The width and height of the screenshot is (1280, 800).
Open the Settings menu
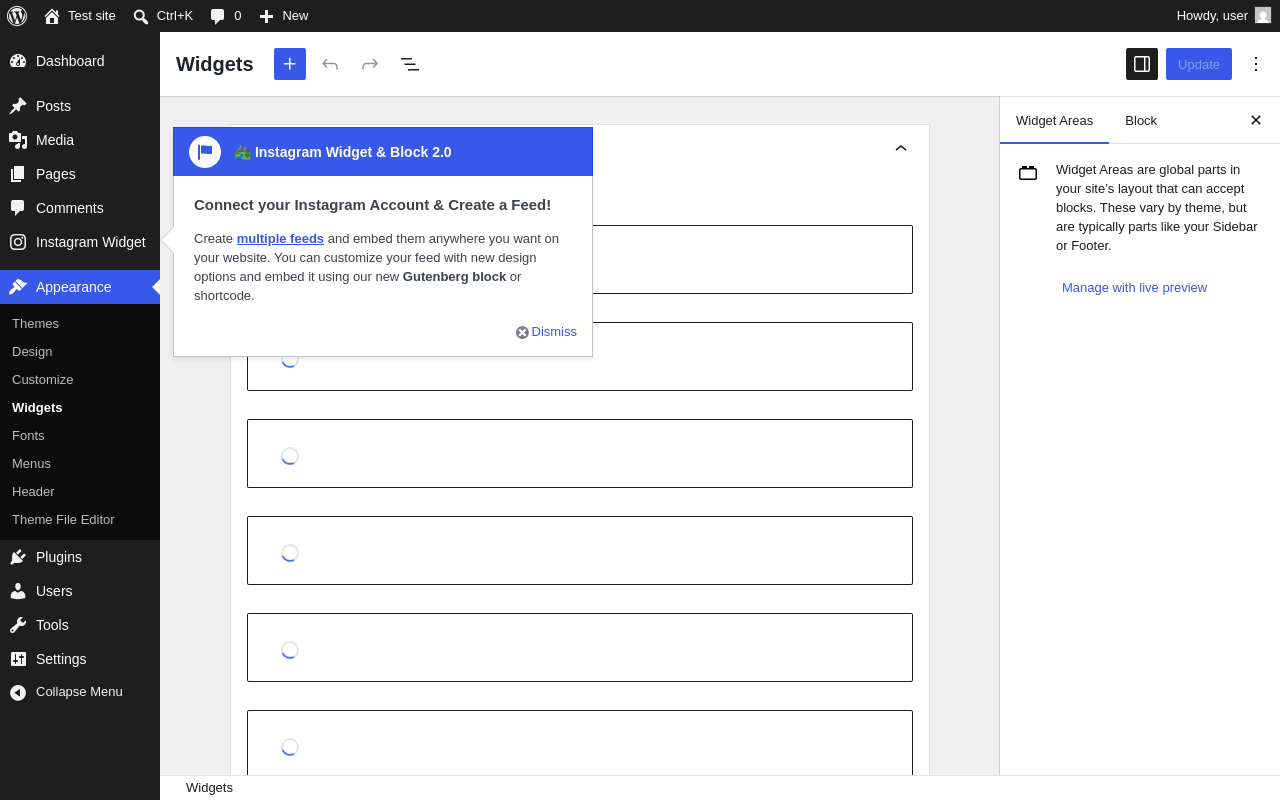coord(80,659)
